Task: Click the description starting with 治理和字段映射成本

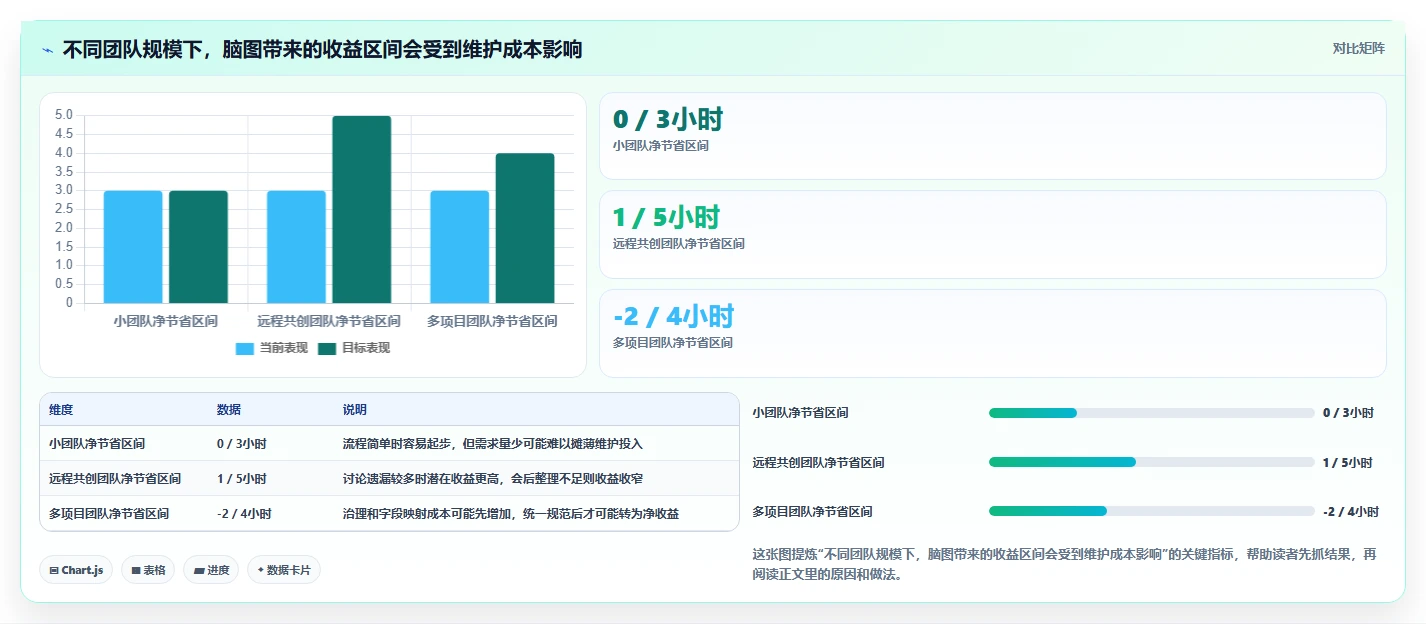Action: [x=511, y=514]
